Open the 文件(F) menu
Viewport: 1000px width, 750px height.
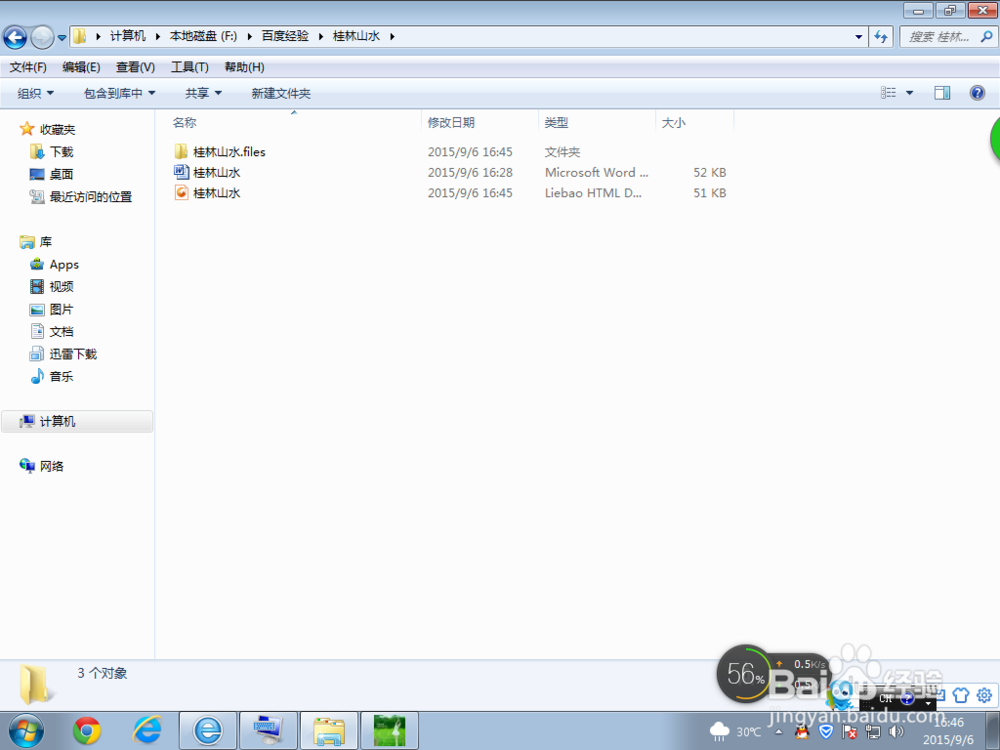tap(28, 67)
